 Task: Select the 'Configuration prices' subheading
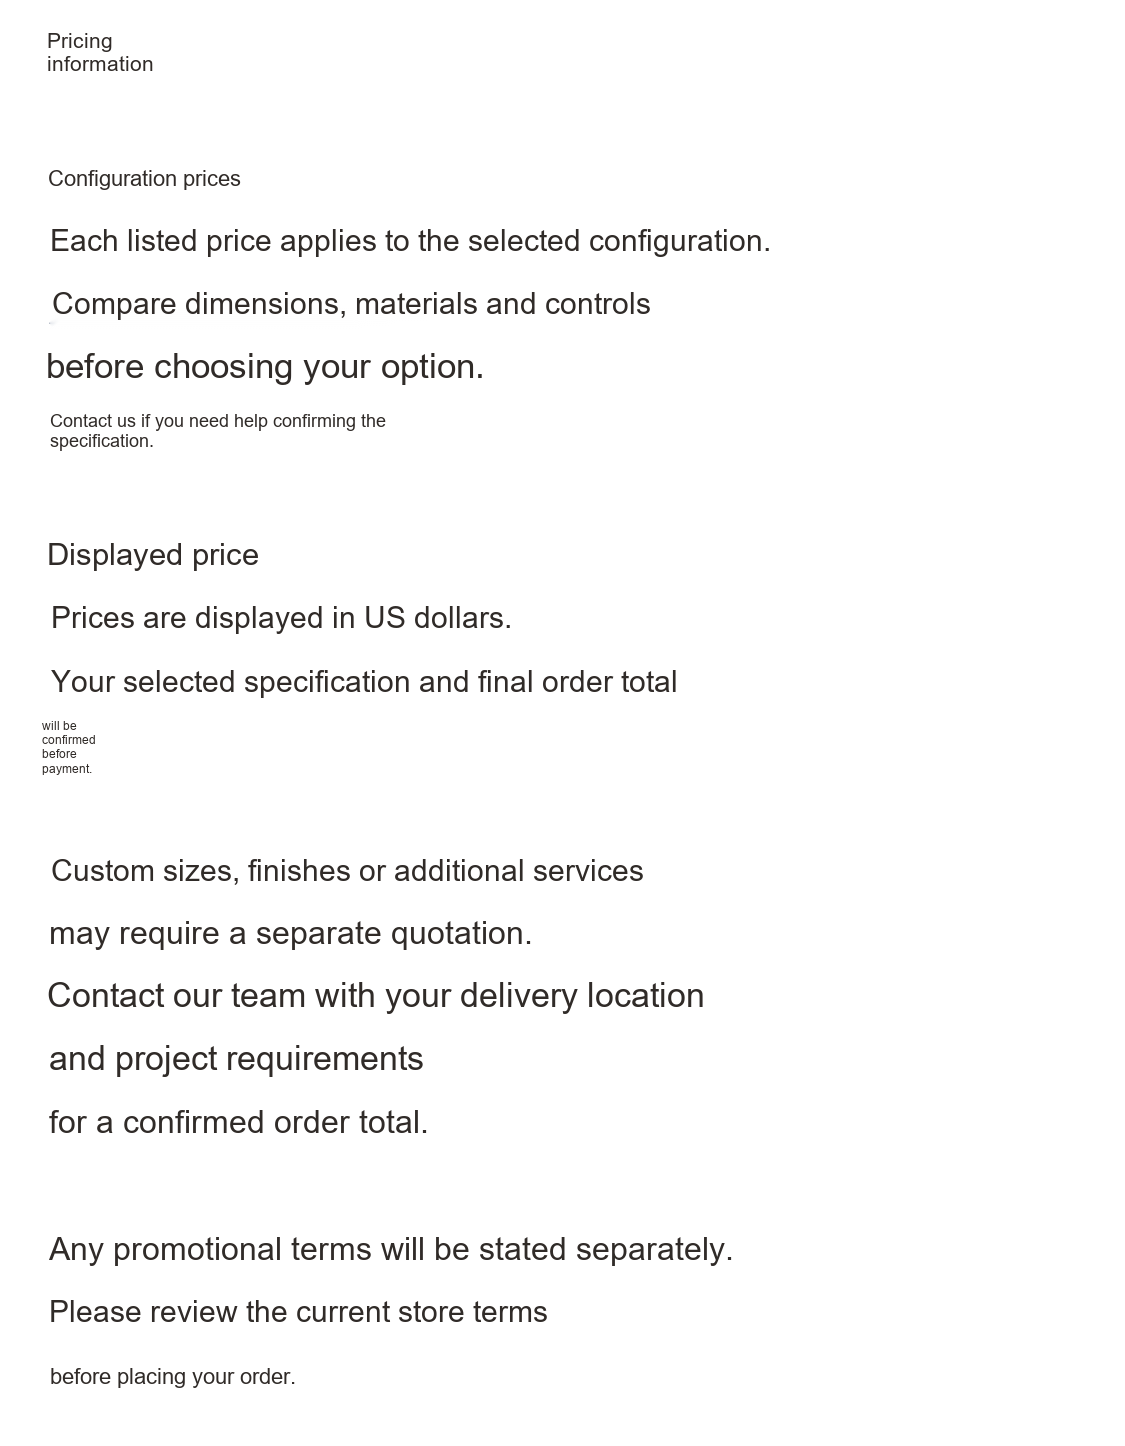[x=144, y=179]
